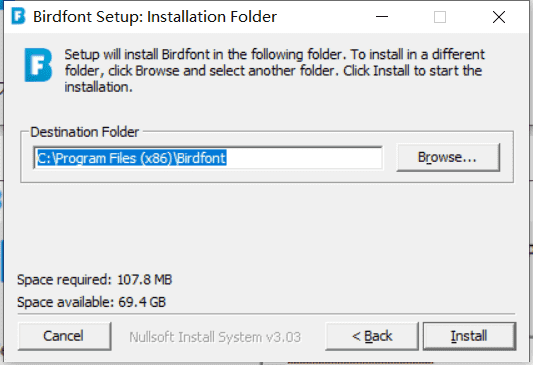Click the "Birdfont Setup: Installation Folder" title text

coord(155,17)
